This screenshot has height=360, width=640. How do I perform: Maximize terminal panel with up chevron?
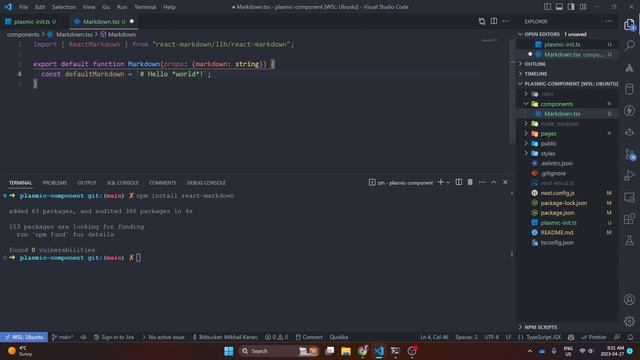point(493,182)
